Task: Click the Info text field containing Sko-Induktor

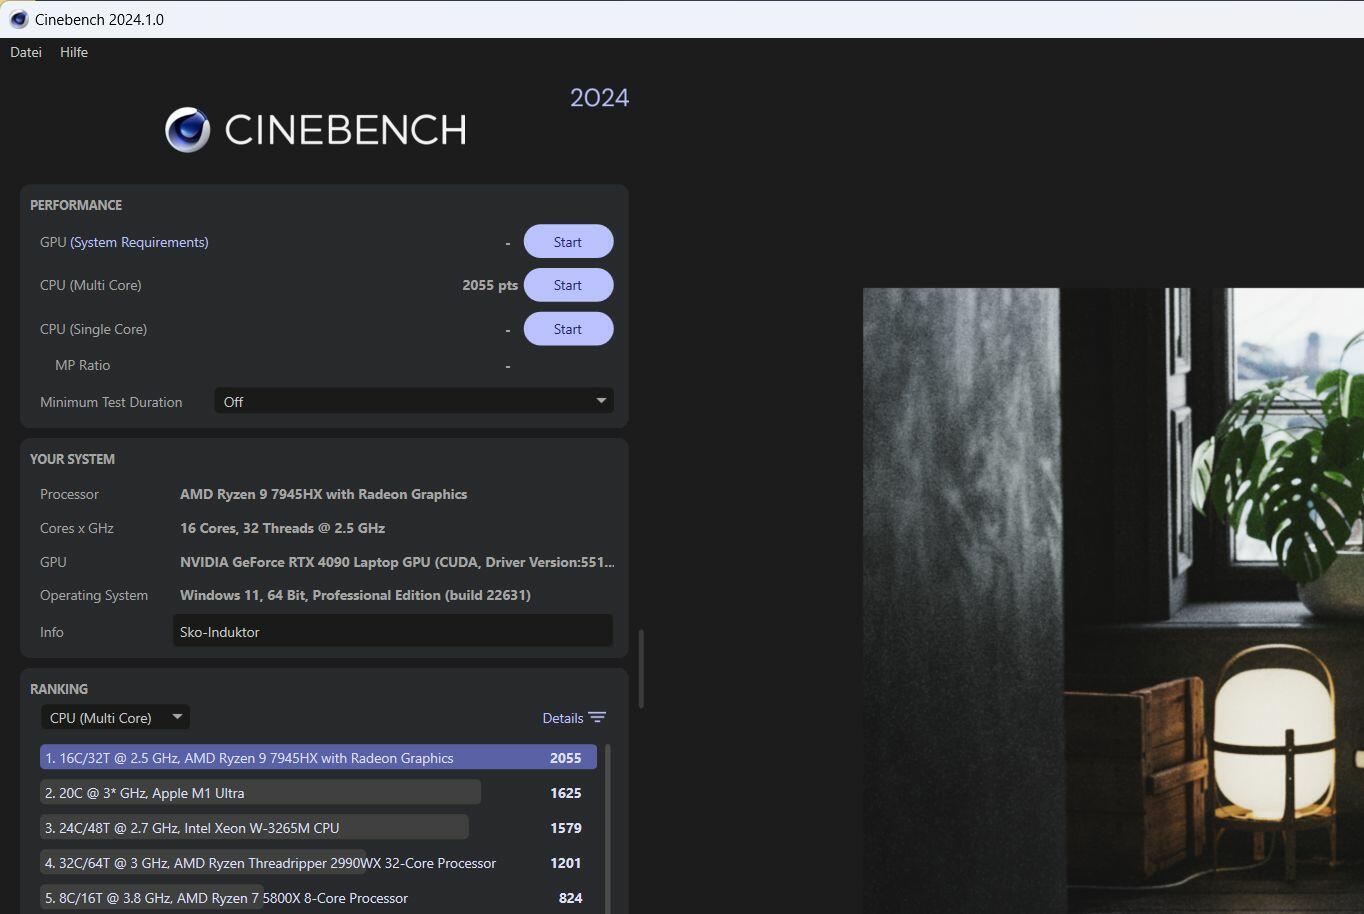Action: [x=392, y=632]
